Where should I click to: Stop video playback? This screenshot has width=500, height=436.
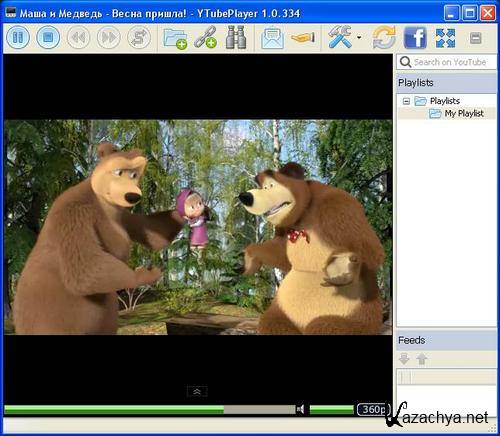(48, 37)
